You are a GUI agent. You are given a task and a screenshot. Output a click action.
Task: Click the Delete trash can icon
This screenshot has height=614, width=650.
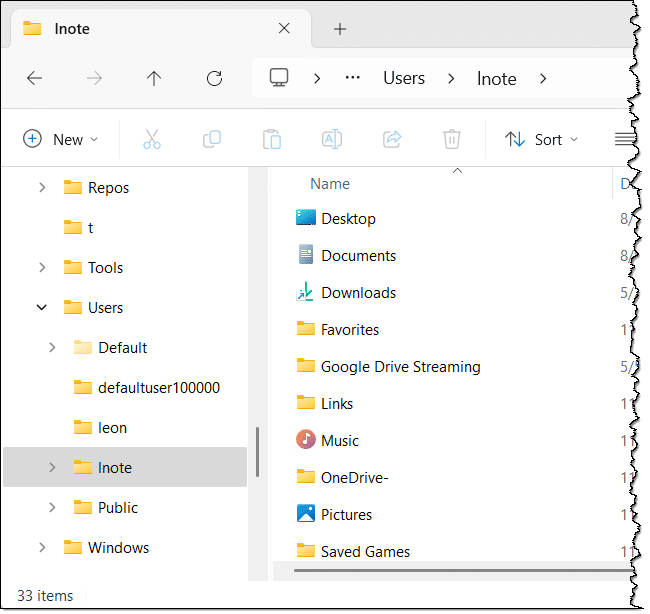point(452,139)
